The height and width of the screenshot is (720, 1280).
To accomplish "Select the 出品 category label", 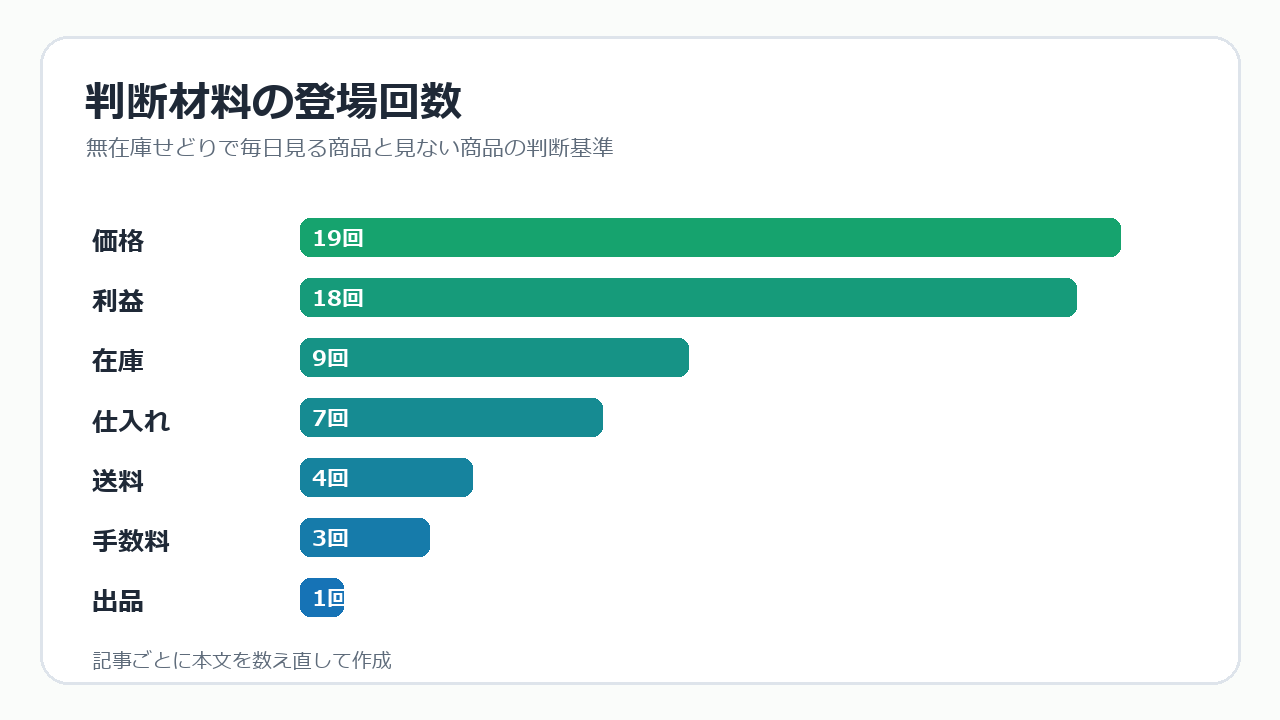I will point(118,601).
